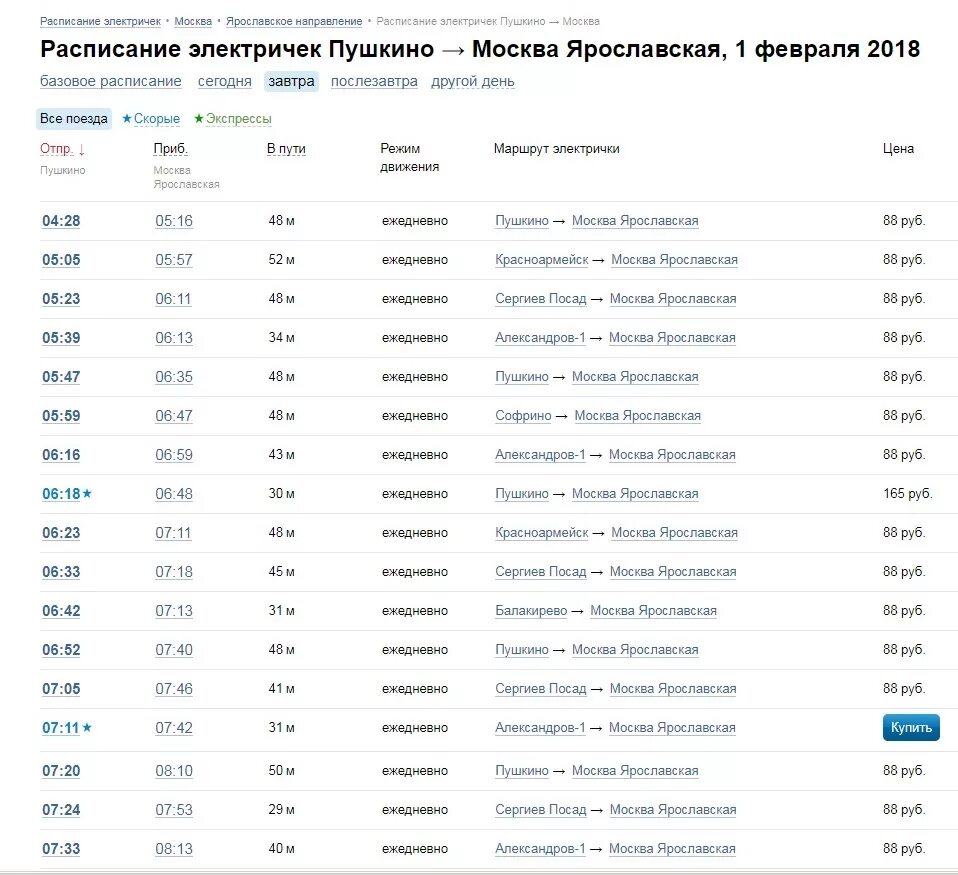
Task: Open Пушкино station in 04:28 row
Action: [522, 221]
